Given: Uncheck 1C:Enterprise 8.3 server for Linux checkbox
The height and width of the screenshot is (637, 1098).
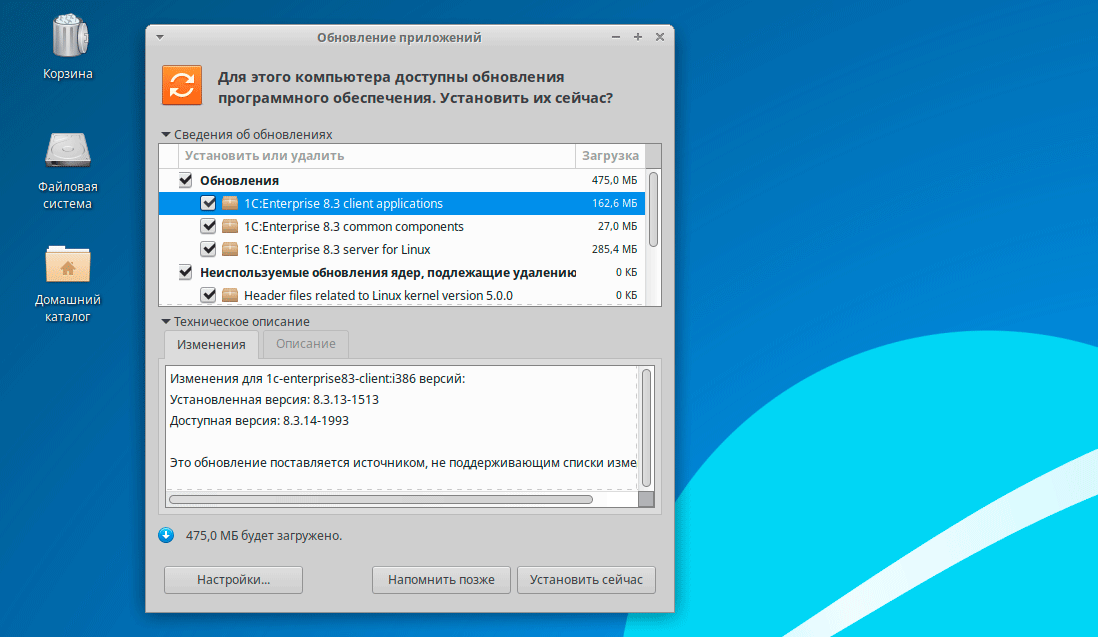Looking at the screenshot, I should click(x=208, y=249).
